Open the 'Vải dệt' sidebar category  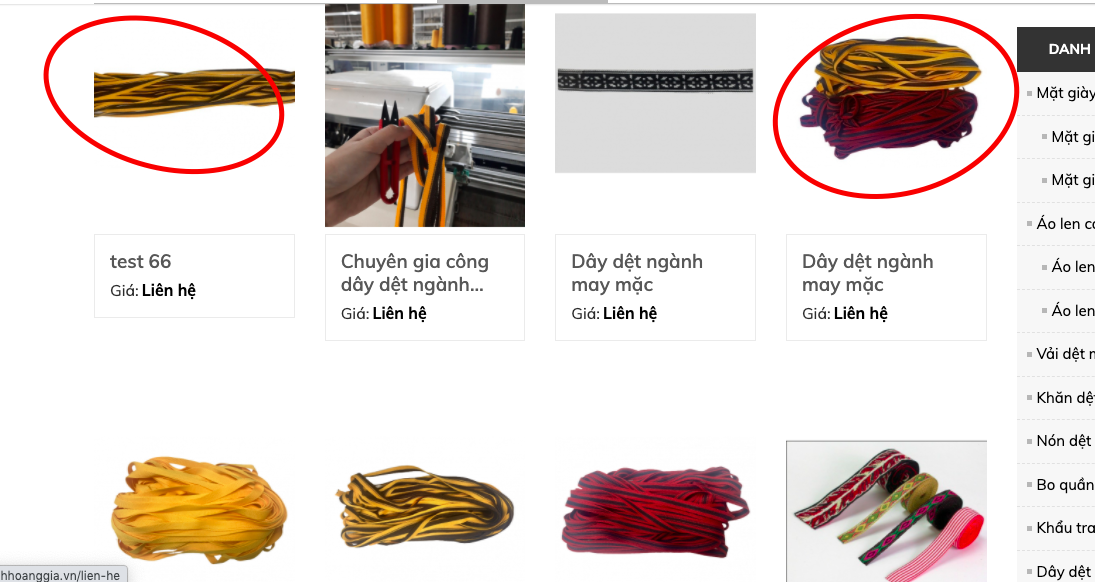click(x=1065, y=354)
